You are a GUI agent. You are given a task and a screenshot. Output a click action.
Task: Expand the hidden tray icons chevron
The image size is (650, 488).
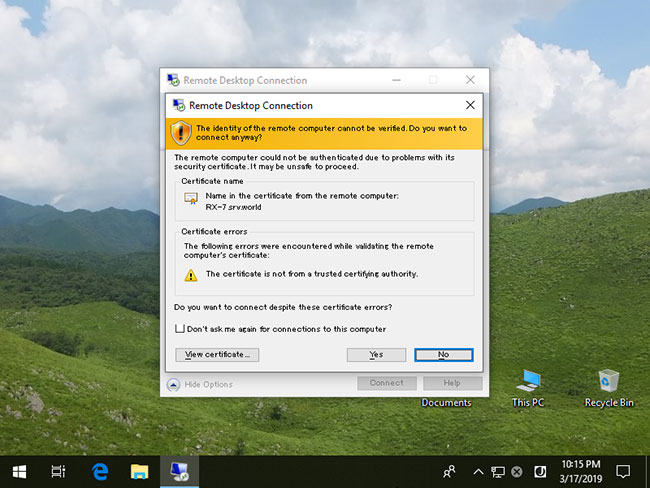tap(478, 471)
